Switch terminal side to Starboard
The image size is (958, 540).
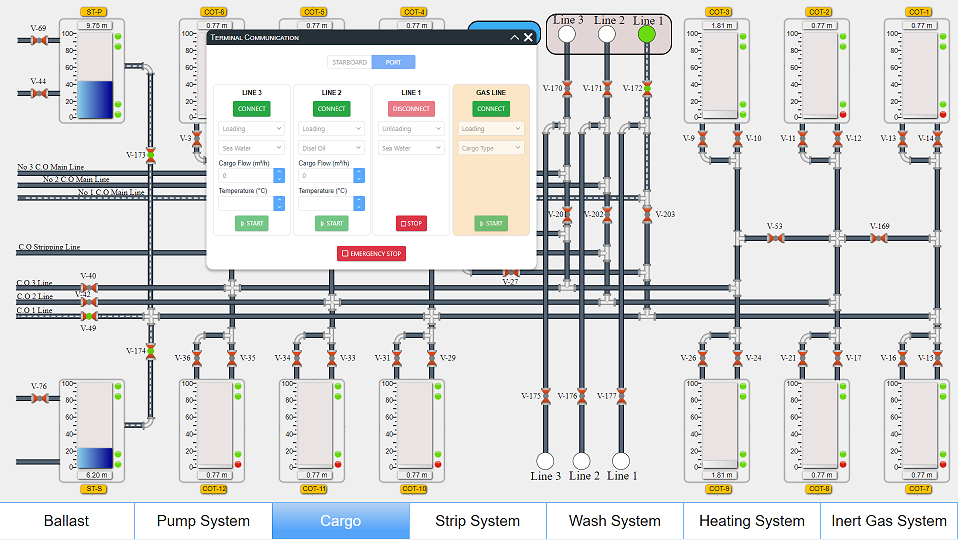click(x=349, y=62)
